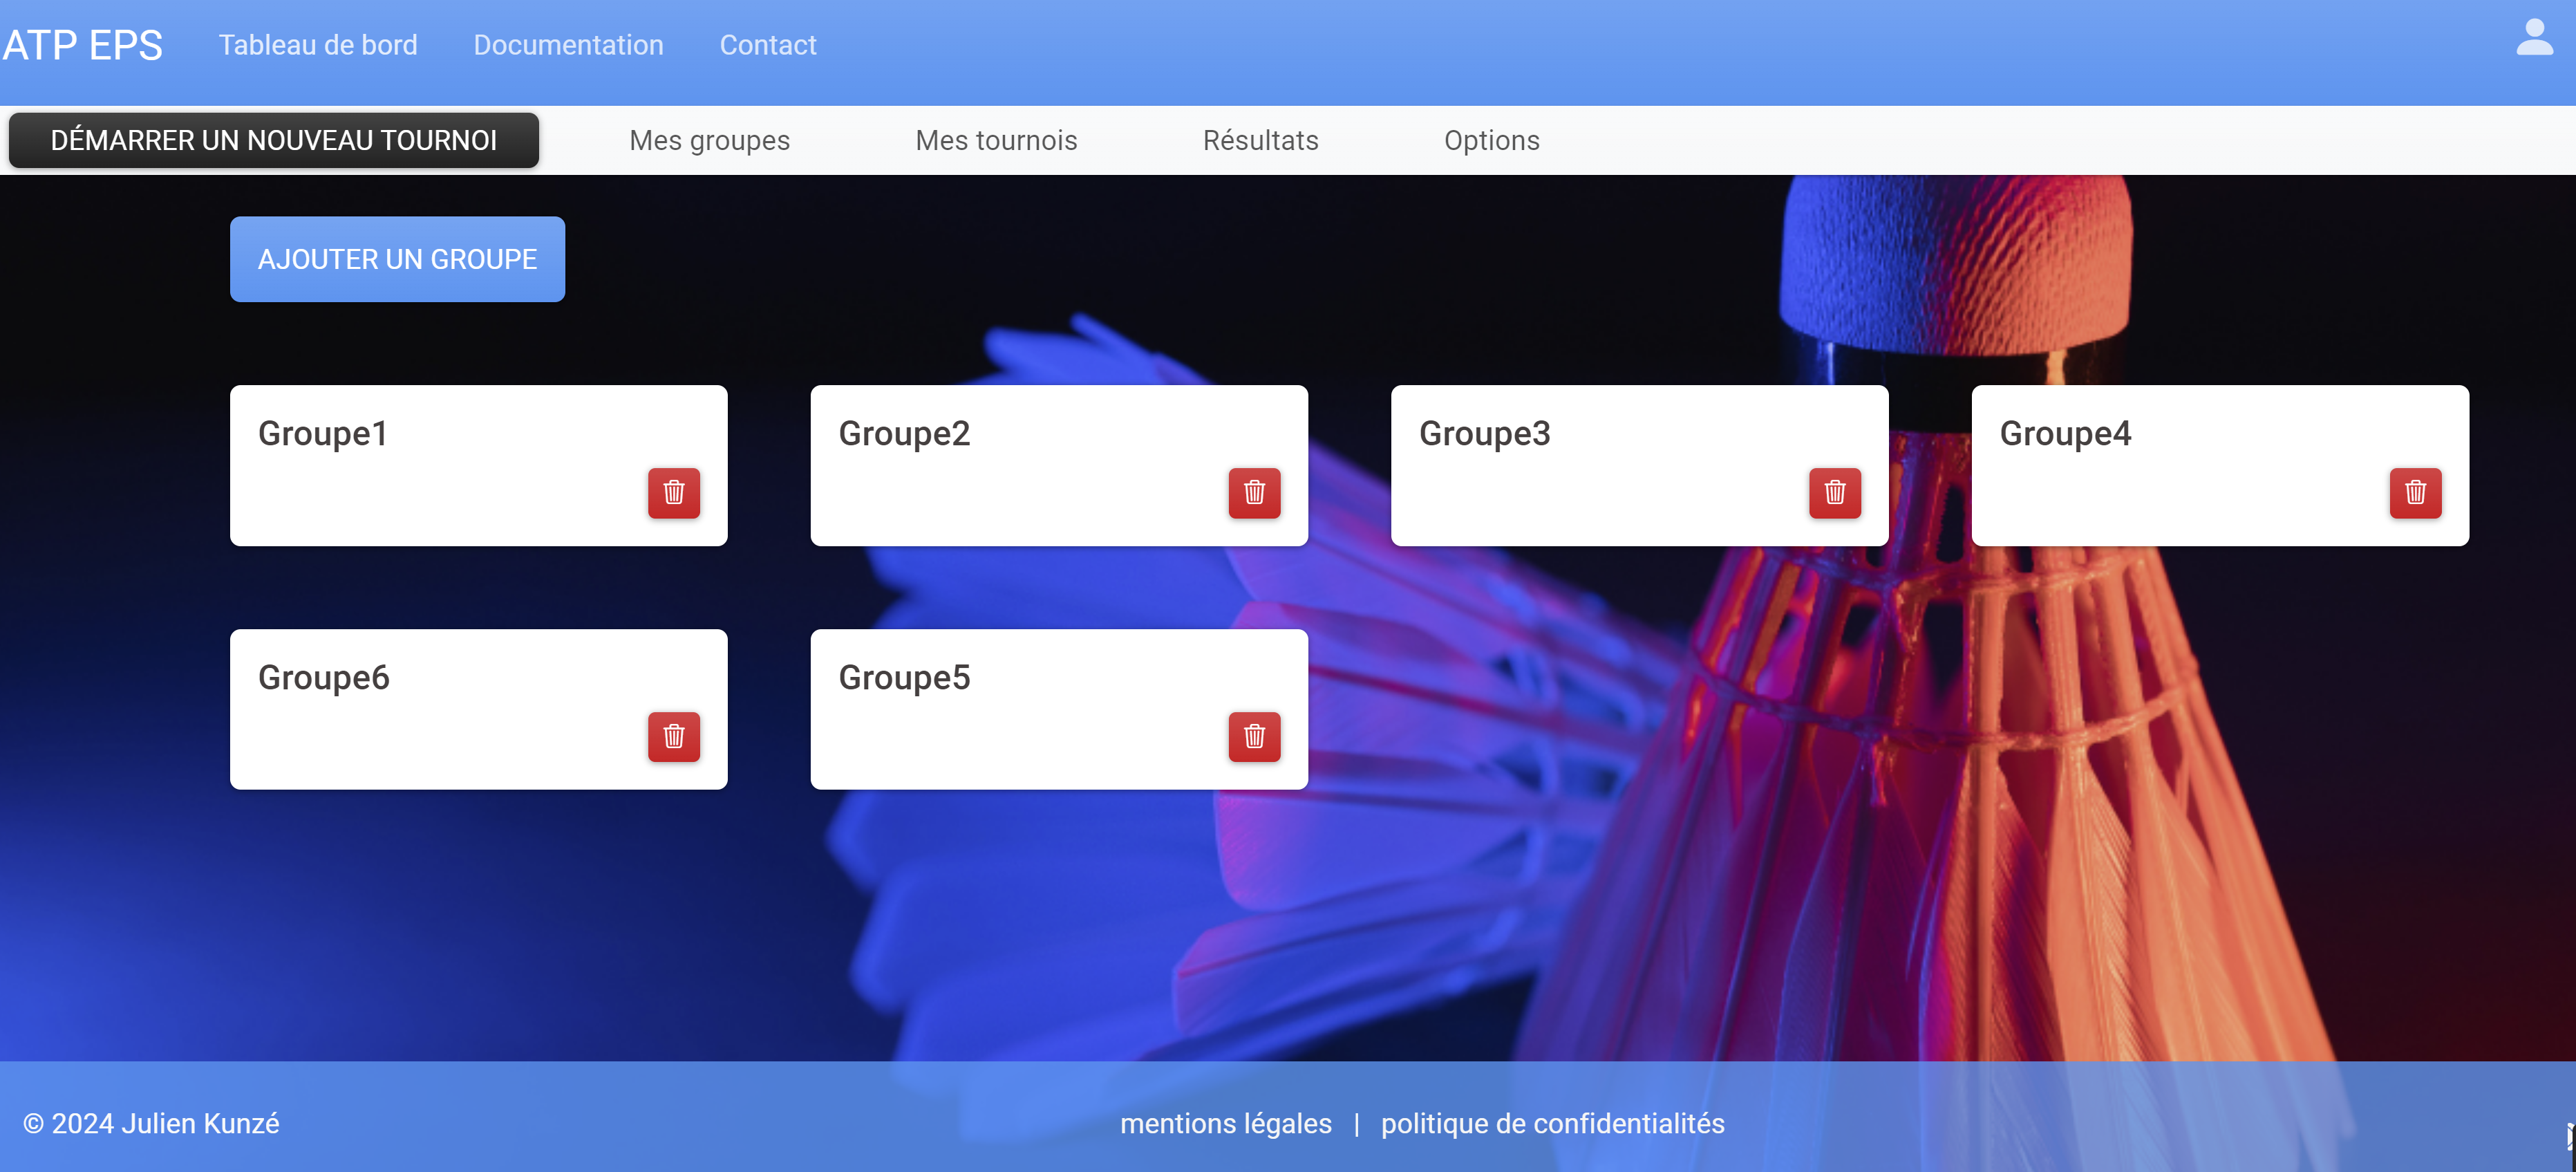Switch to the Mes tournois tab
The width and height of the screenshot is (2576, 1172).
(996, 140)
